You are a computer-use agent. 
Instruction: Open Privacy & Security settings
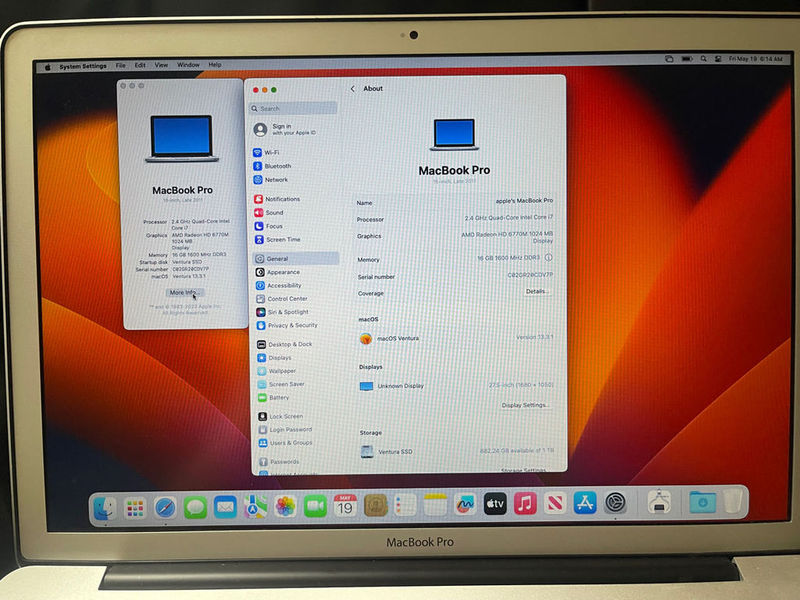[x=287, y=325]
